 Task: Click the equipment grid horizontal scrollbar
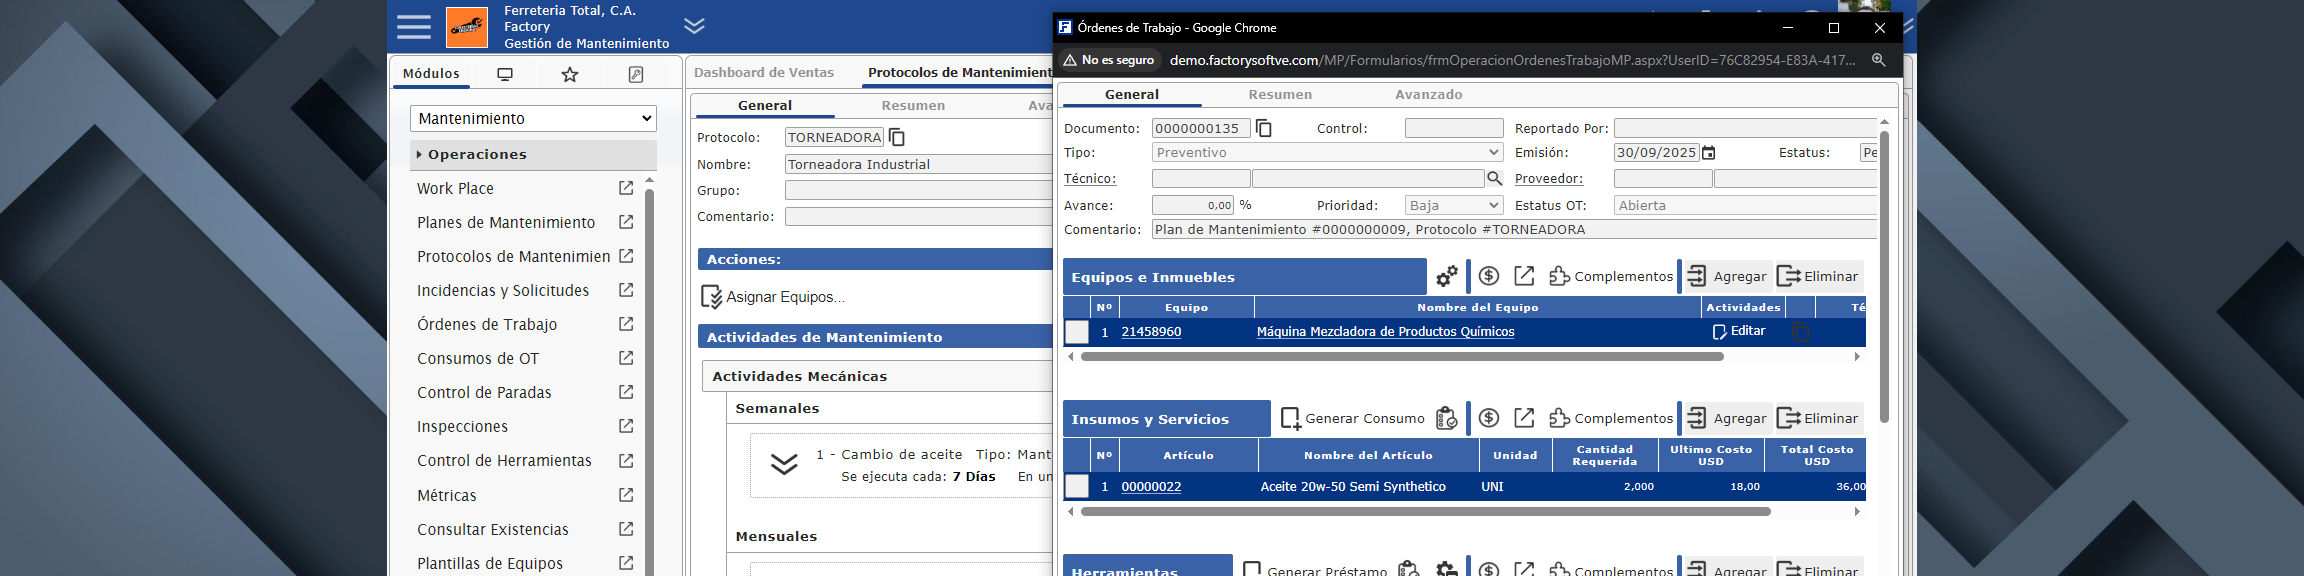[x=1400, y=357]
